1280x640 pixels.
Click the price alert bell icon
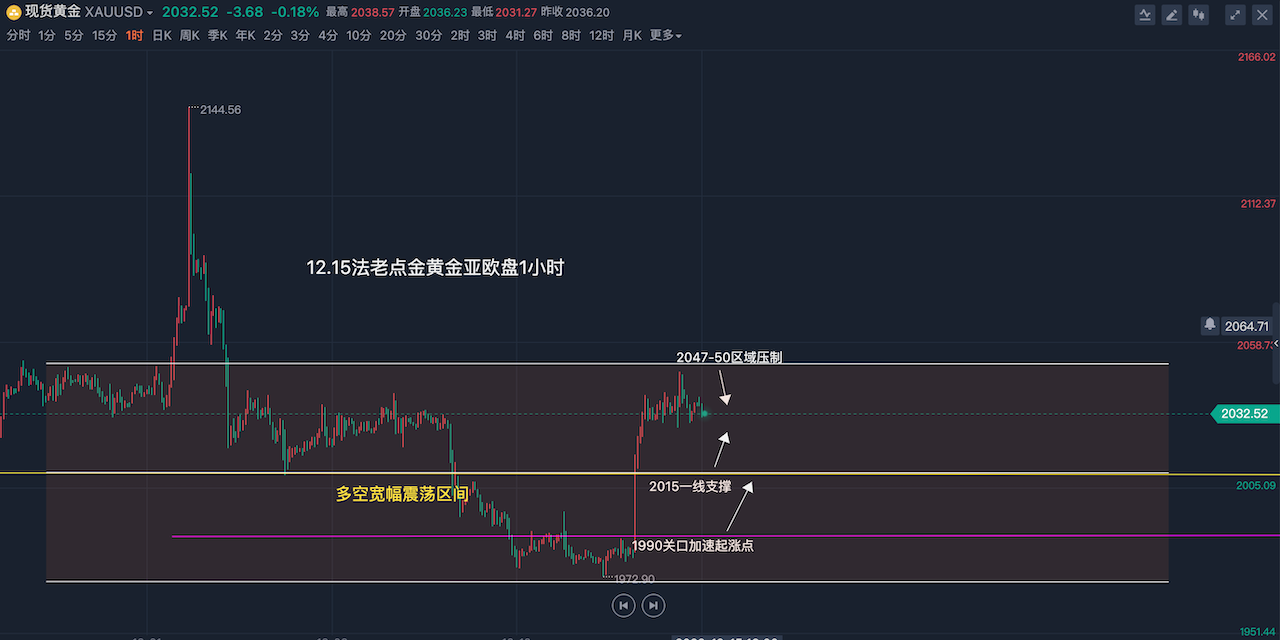pyautogui.click(x=1210, y=325)
